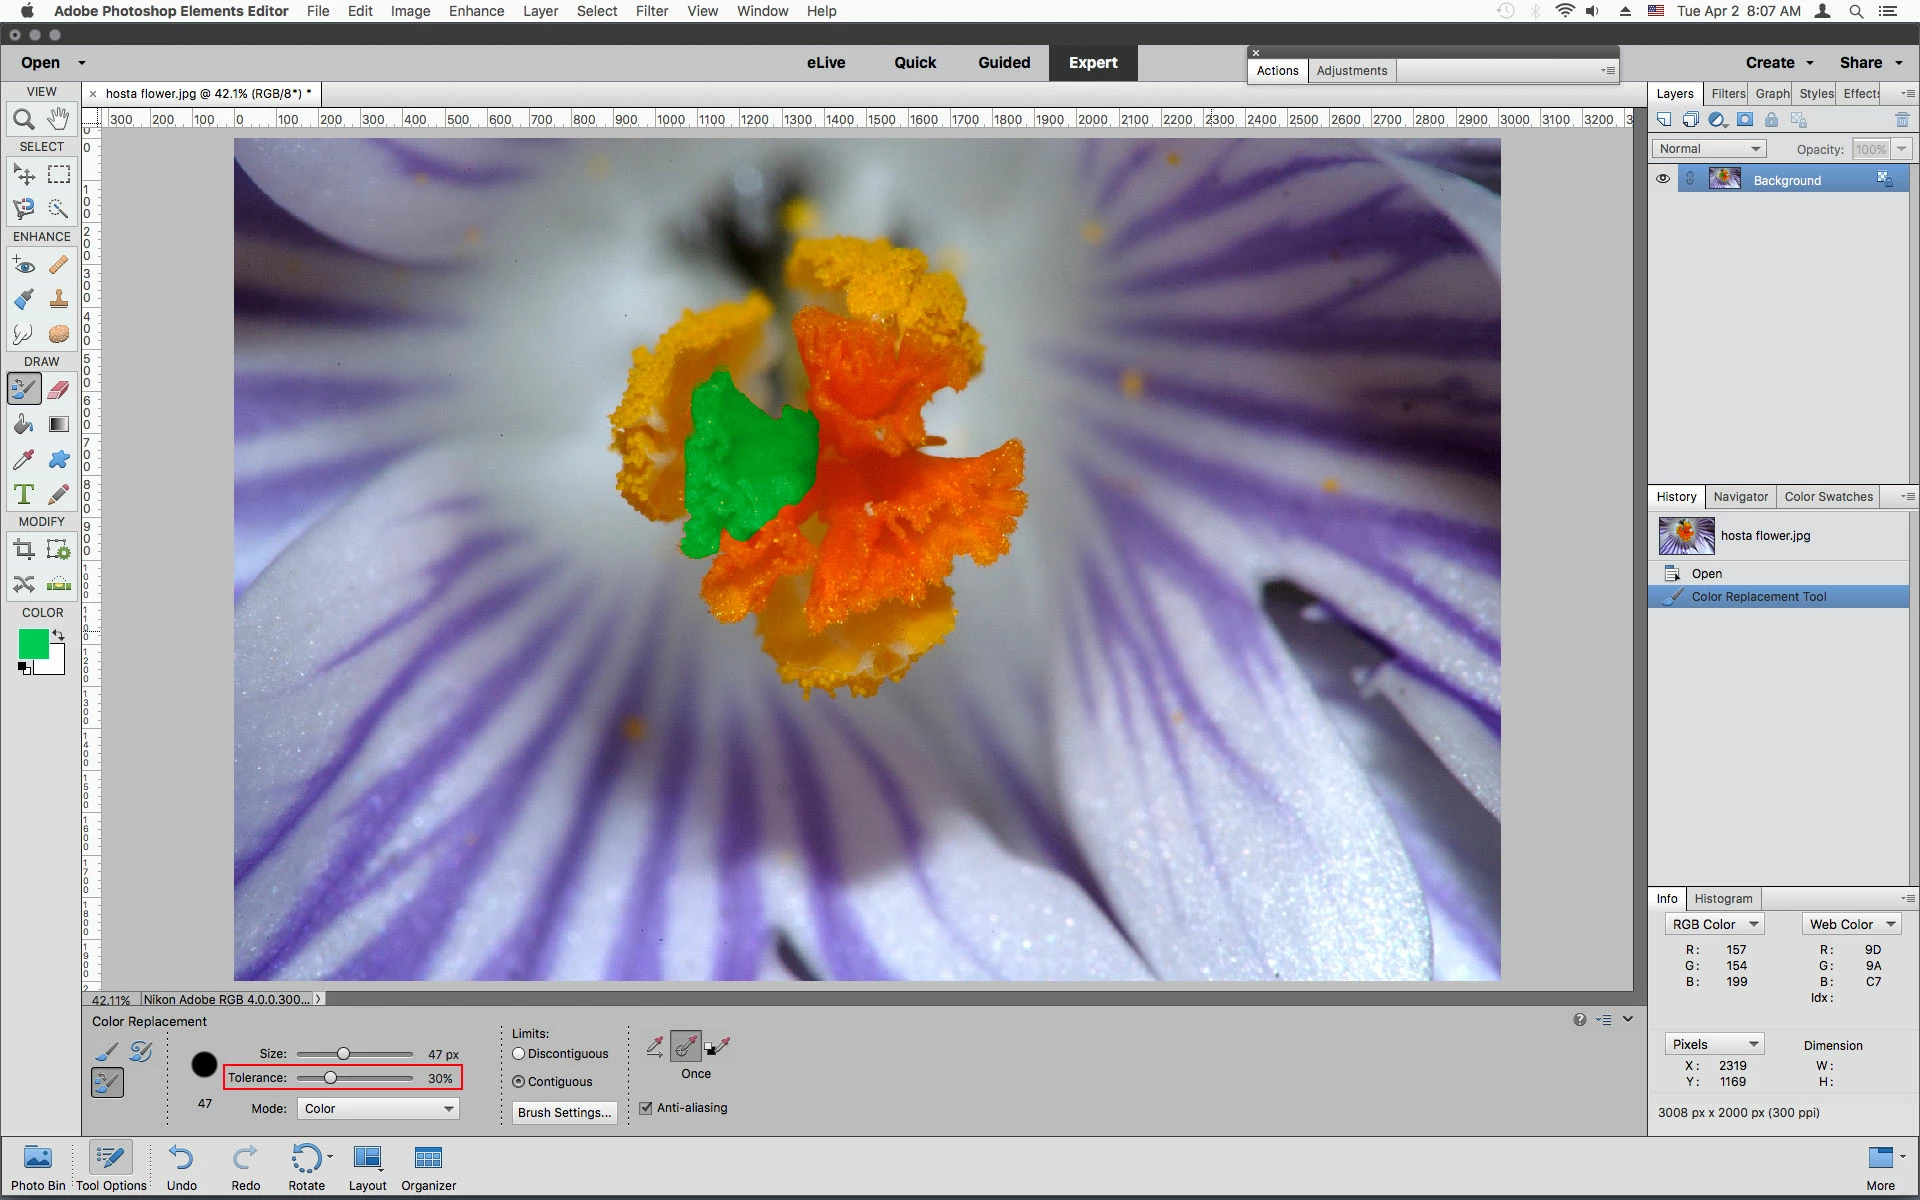
Task: Switch to Guided mode
Action: [1003, 62]
